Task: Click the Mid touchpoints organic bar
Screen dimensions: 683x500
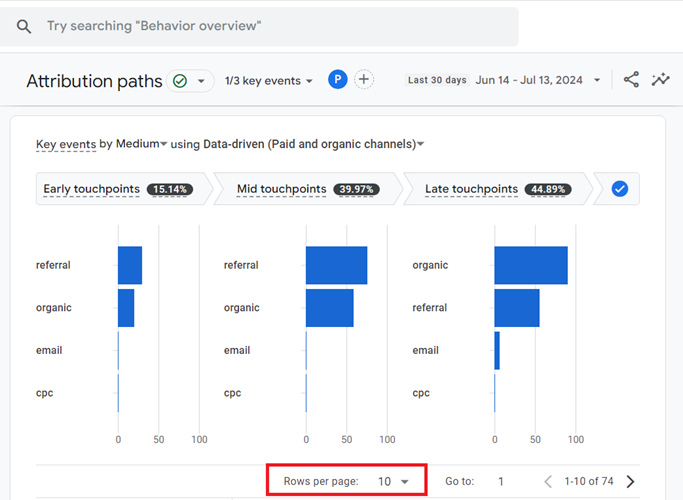Action: click(x=330, y=308)
